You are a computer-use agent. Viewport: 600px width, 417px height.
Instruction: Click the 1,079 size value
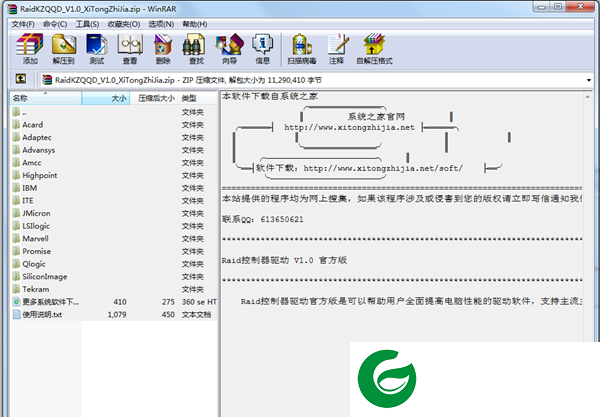click(117, 314)
